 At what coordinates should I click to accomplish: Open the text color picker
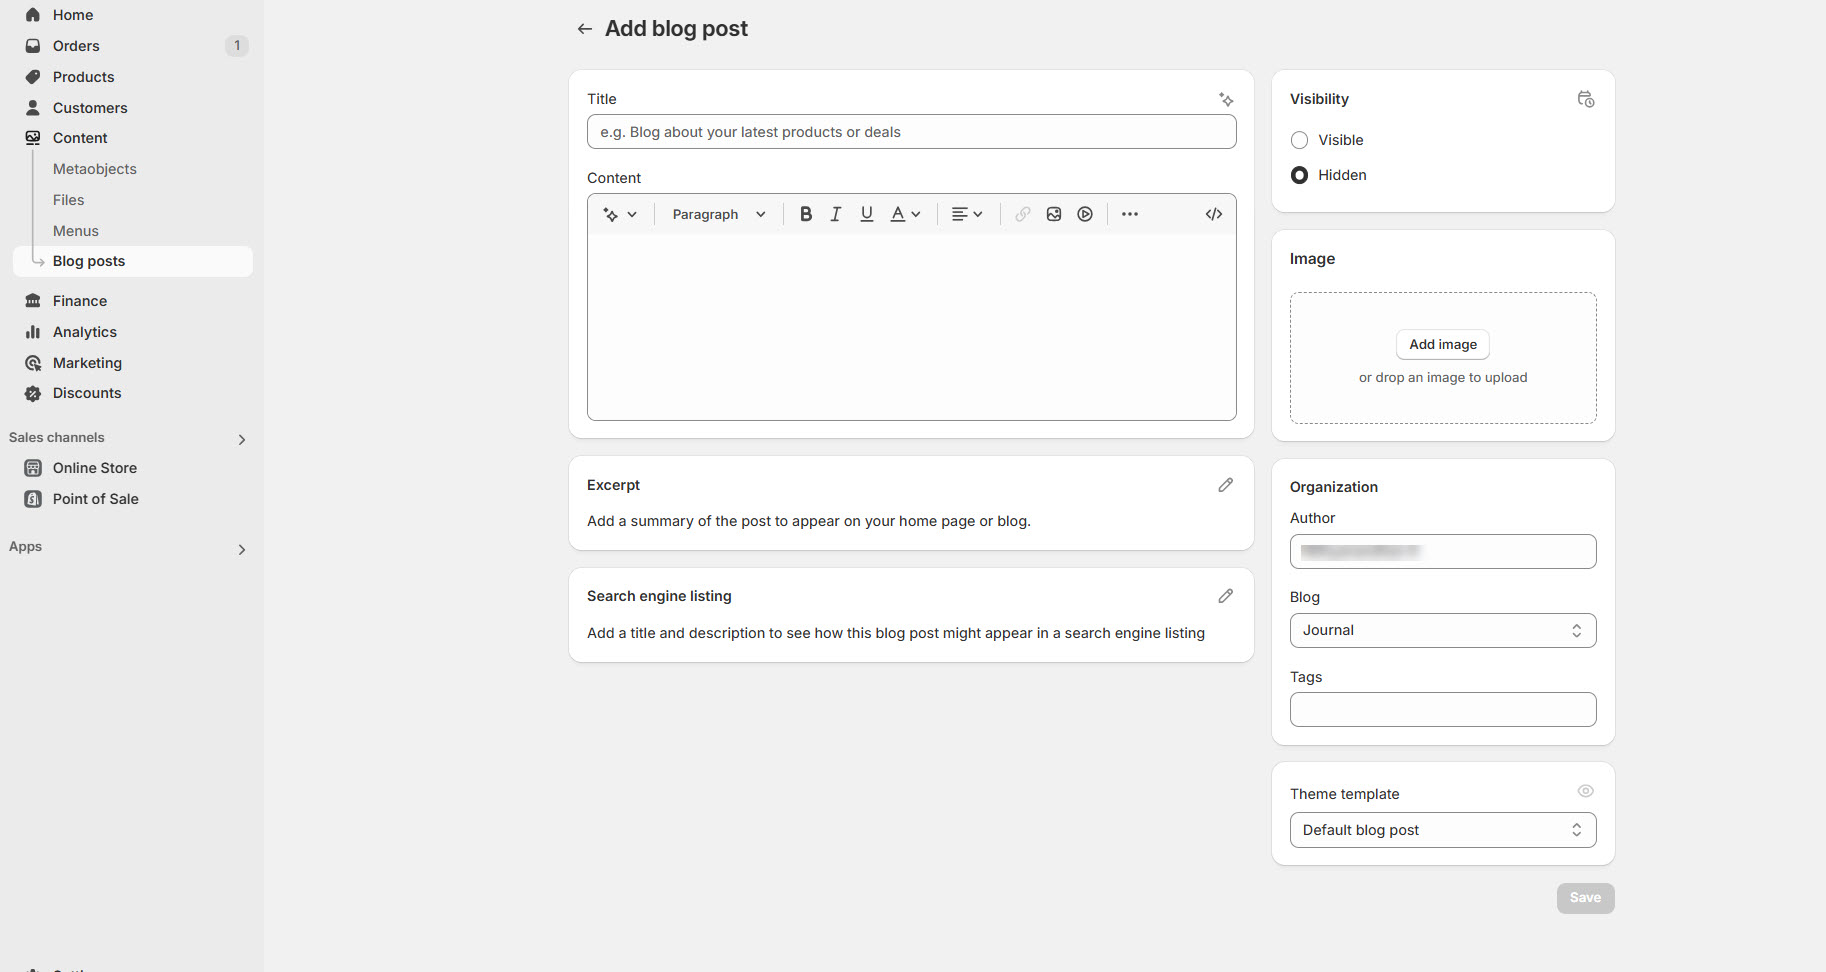tap(905, 214)
